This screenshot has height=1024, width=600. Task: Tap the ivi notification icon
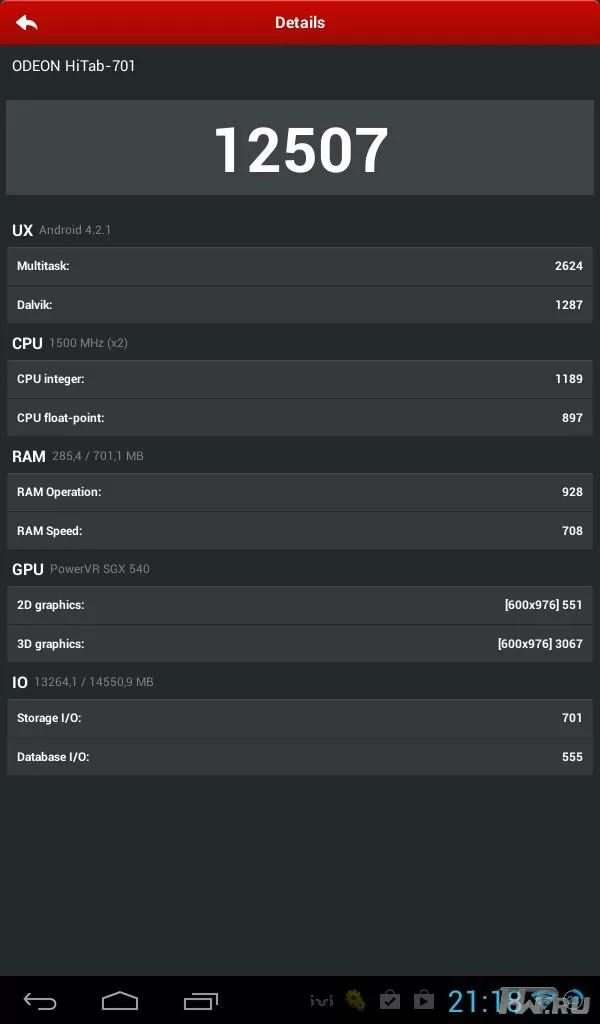(x=321, y=1000)
